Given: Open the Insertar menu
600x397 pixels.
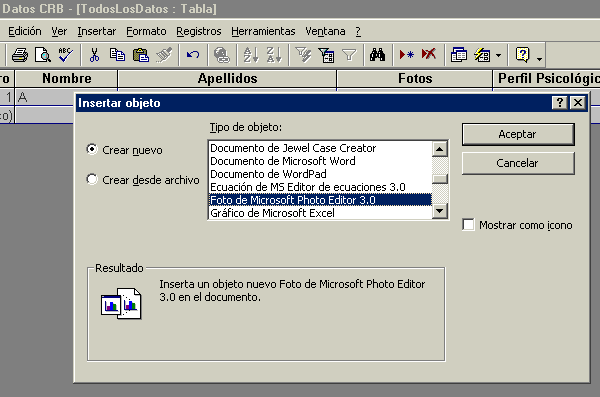Looking at the screenshot, I should (97, 31).
